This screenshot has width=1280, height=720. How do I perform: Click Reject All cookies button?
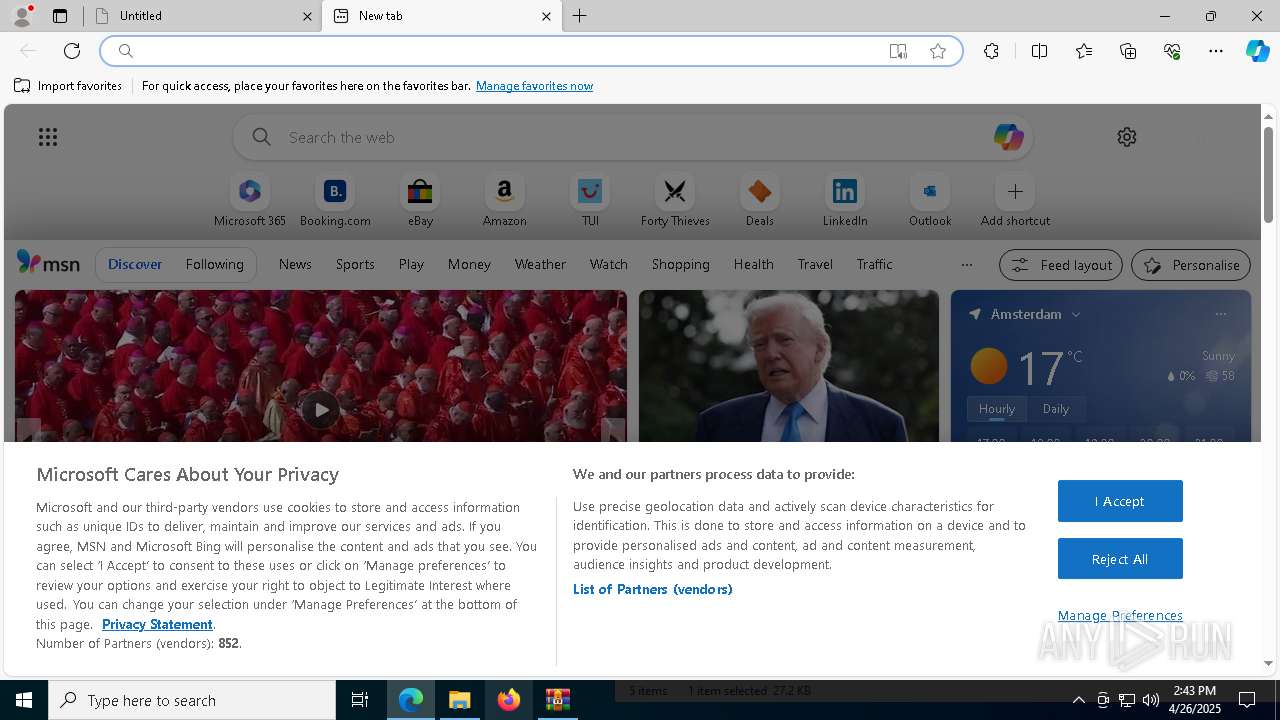(1120, 559)
